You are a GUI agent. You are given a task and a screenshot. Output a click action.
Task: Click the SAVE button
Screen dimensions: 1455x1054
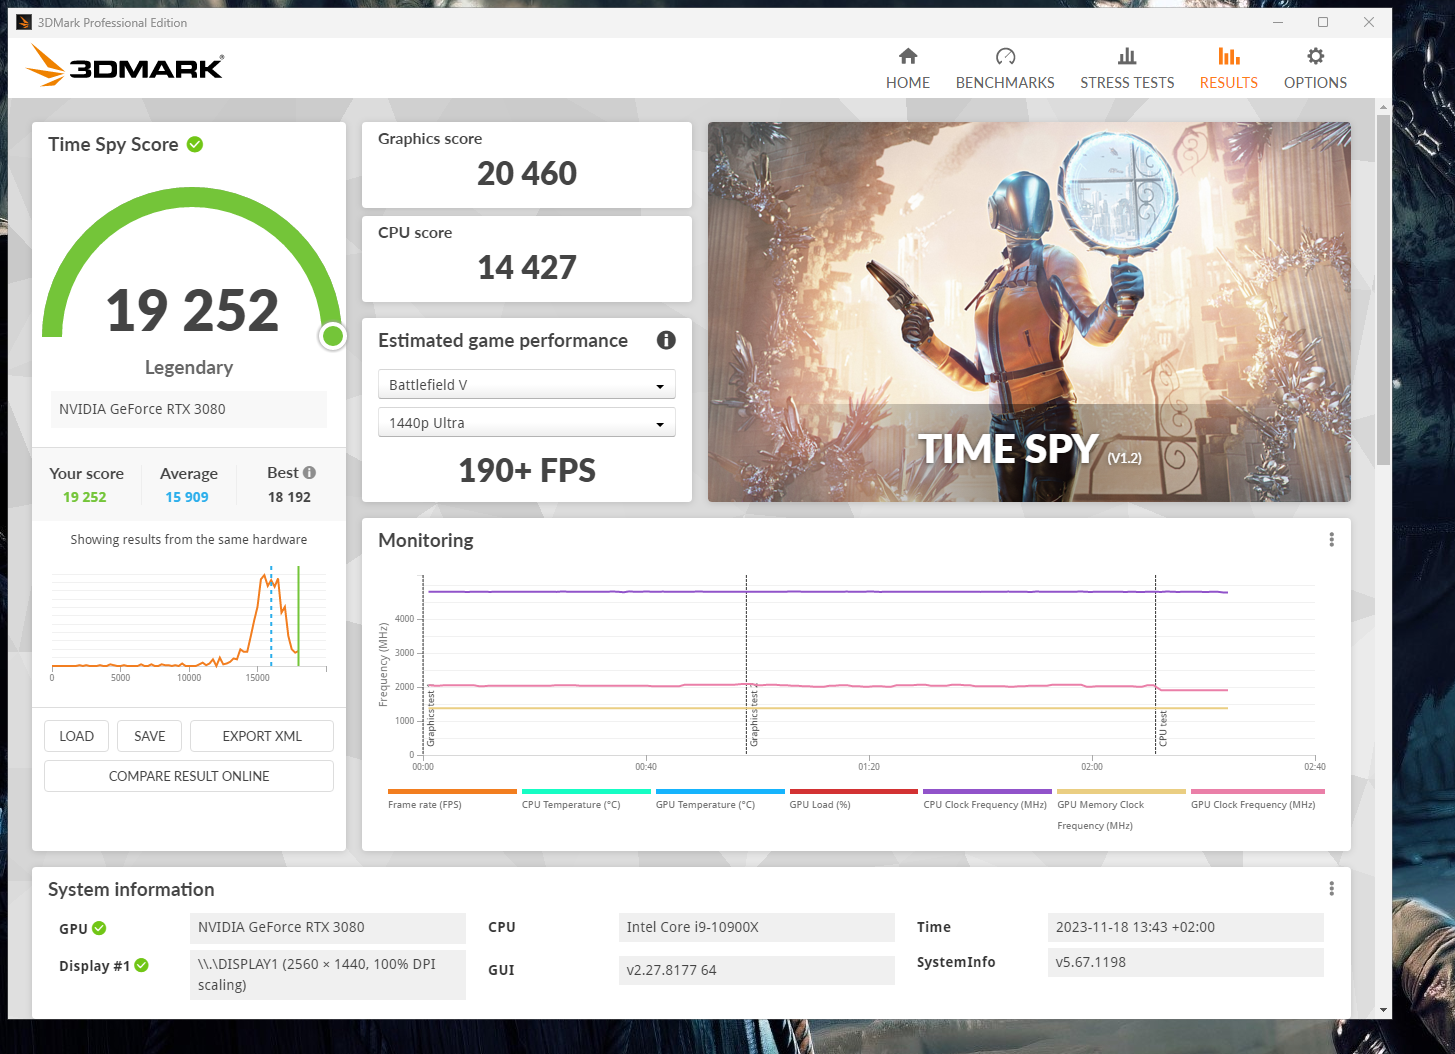point(150,736)
